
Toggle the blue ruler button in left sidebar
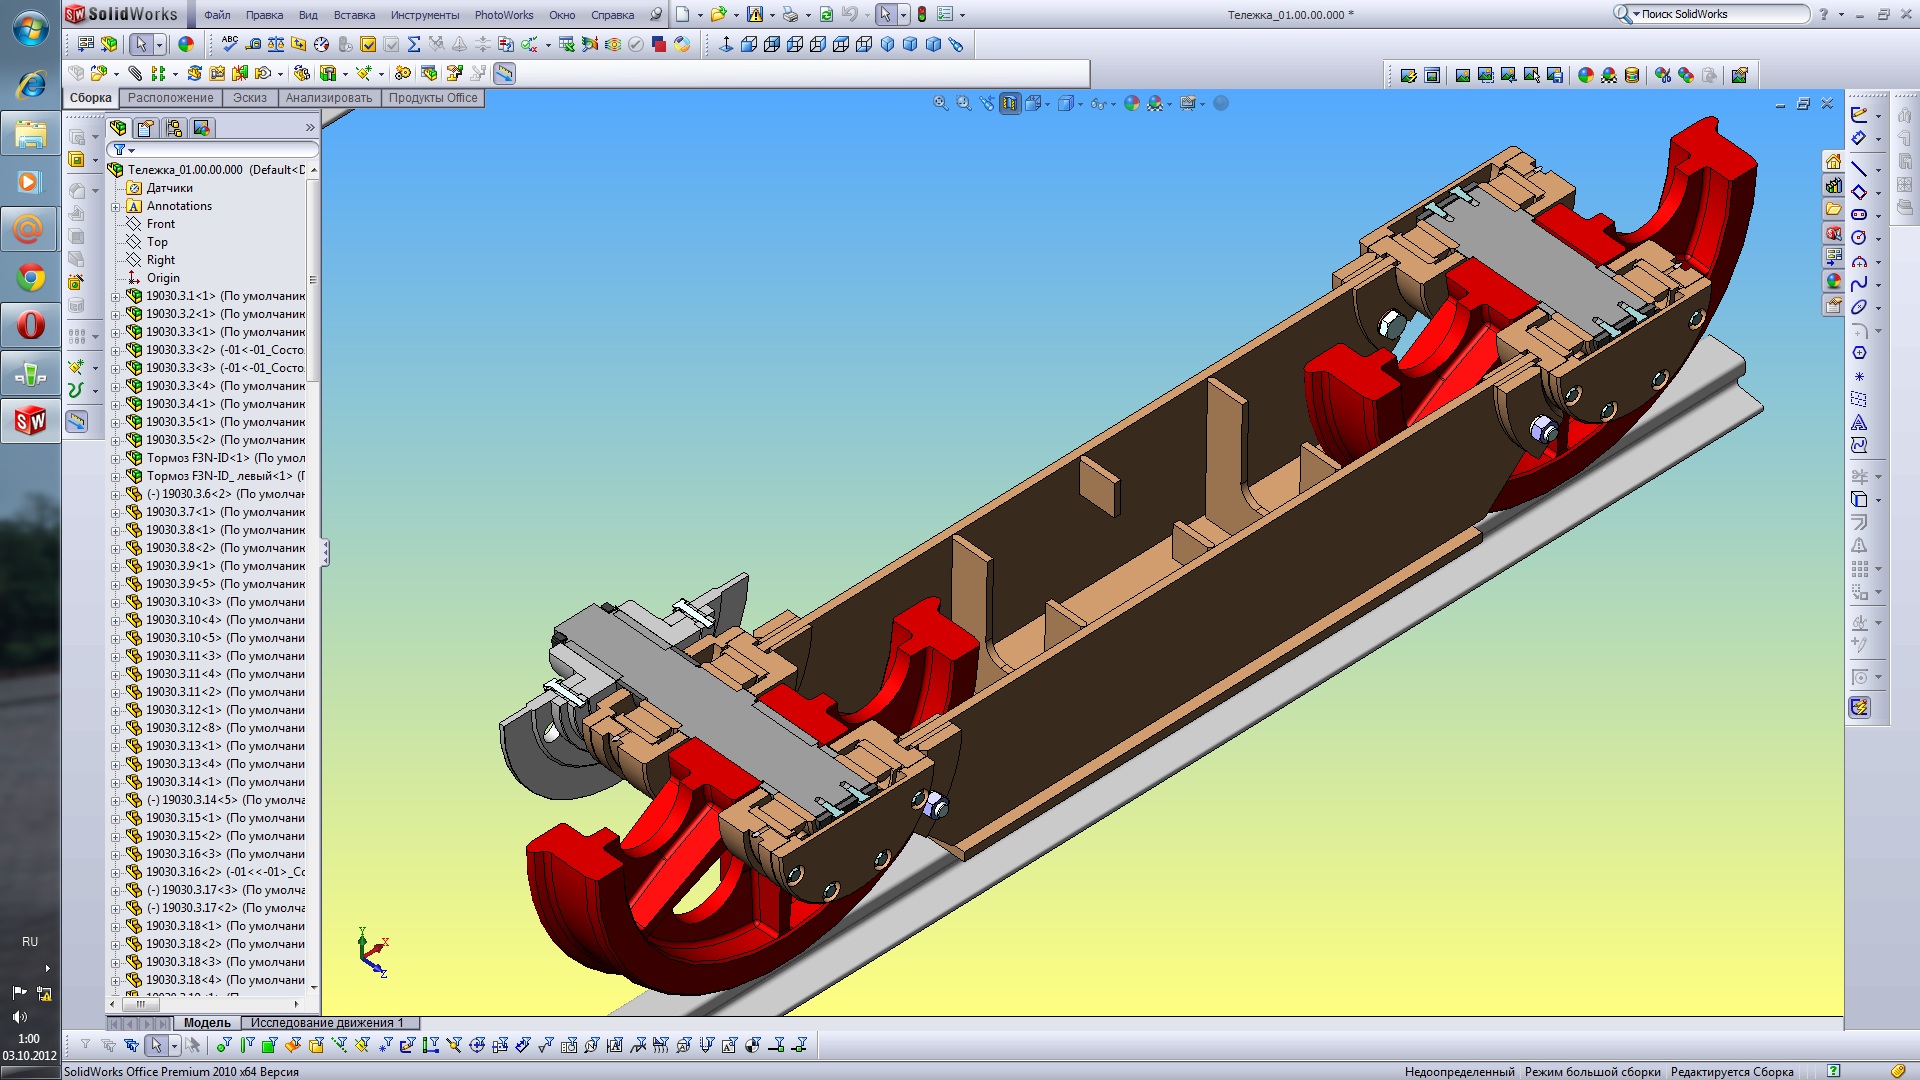click(x=76, y=422)
